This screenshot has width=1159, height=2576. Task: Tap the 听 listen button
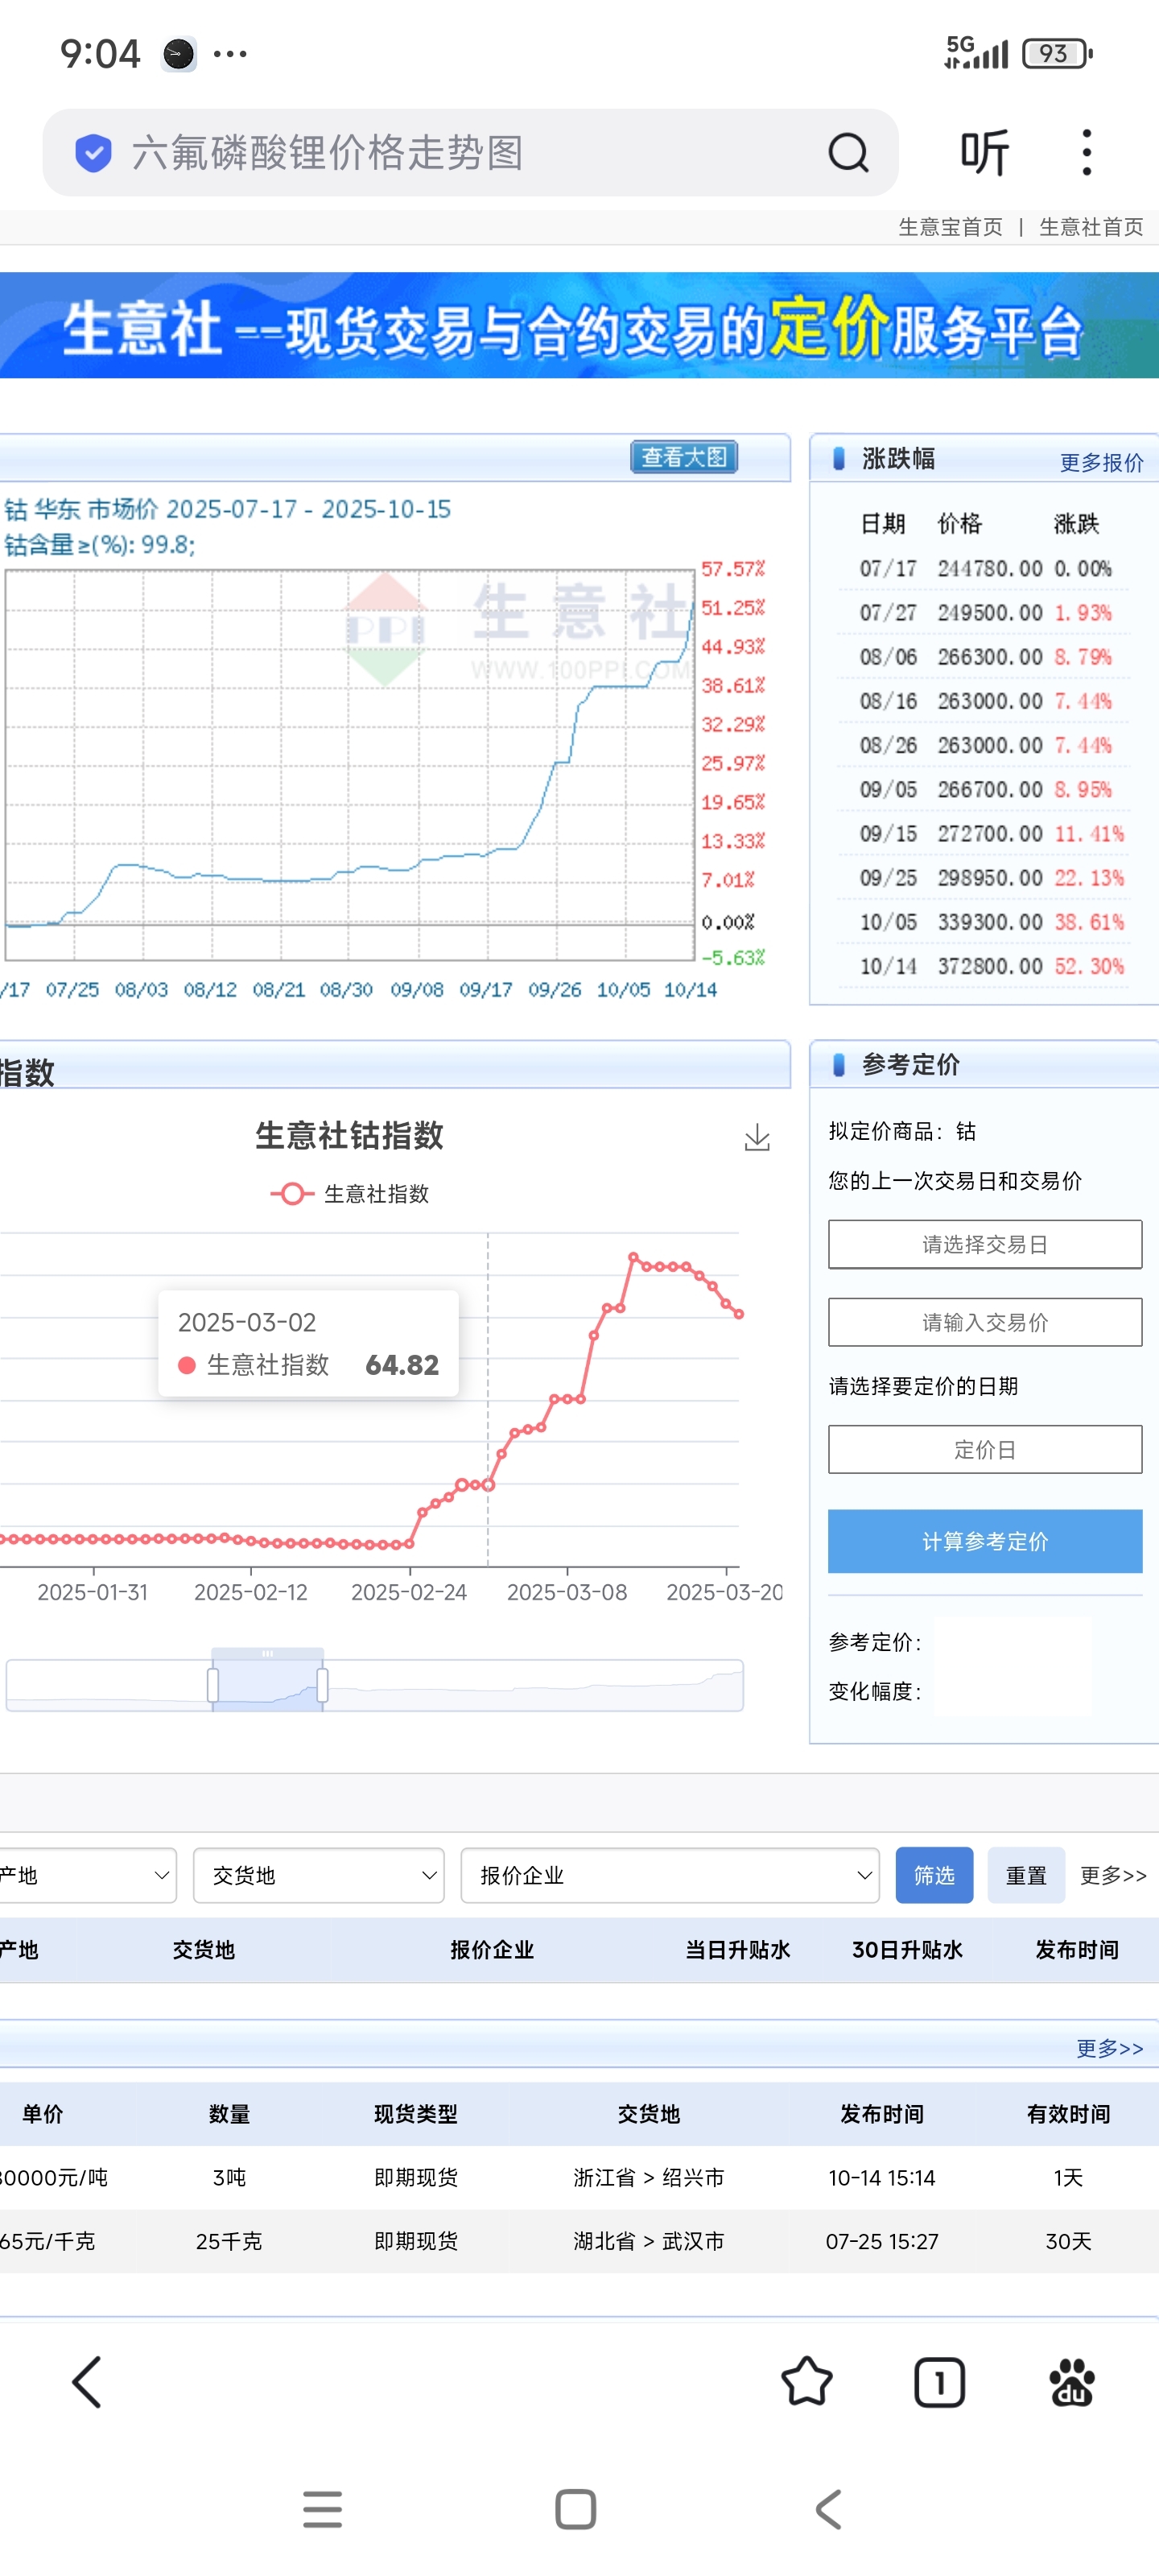pyautogui.click(x=985, y=153)
